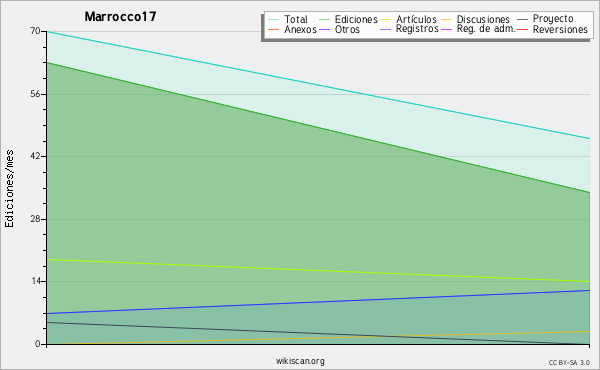Click the wikiscan.org label below chart
Screen dimensions: 600x370
pyautogui.click(x=300, y=360)
